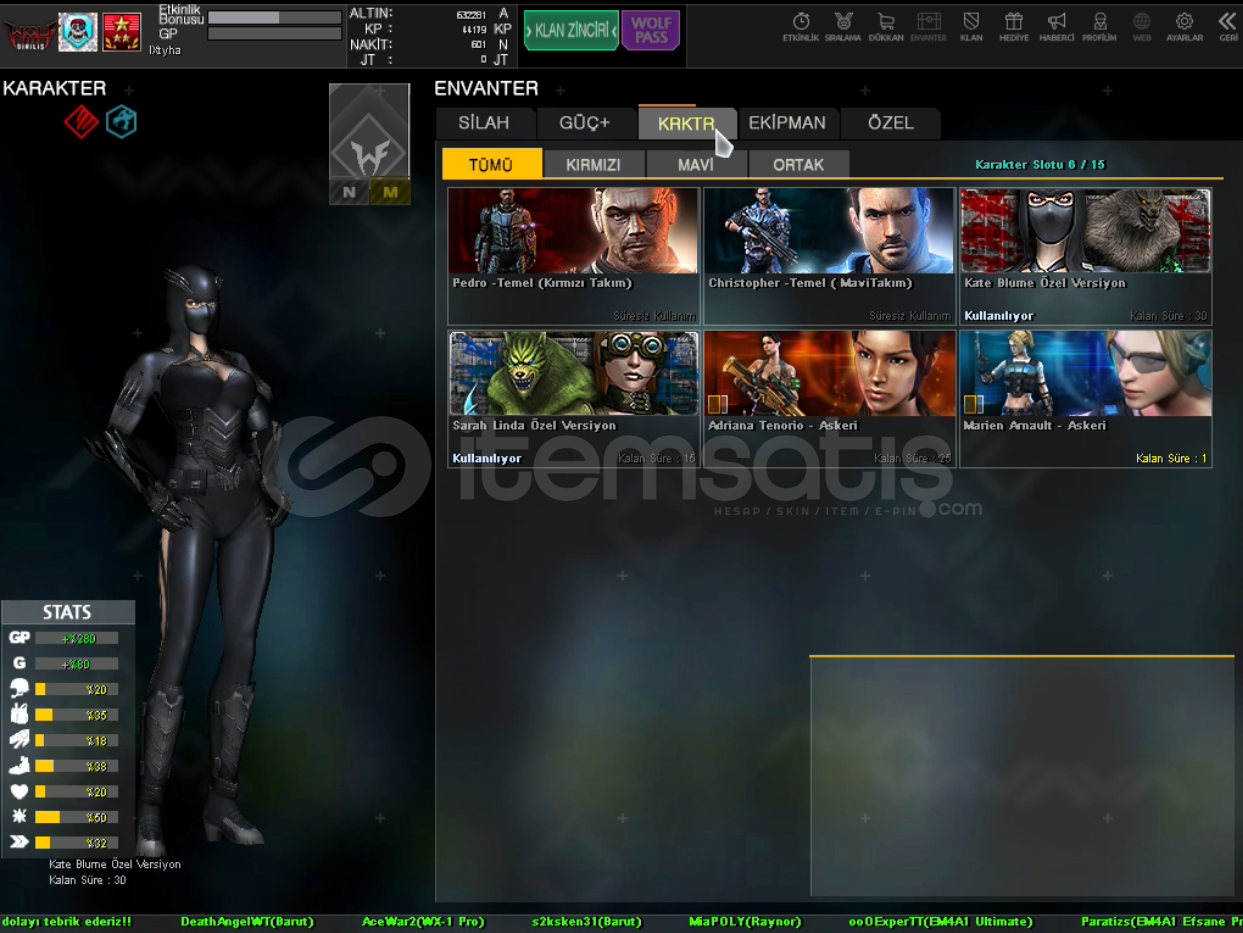Toggle the N mode button

point(349,192)
